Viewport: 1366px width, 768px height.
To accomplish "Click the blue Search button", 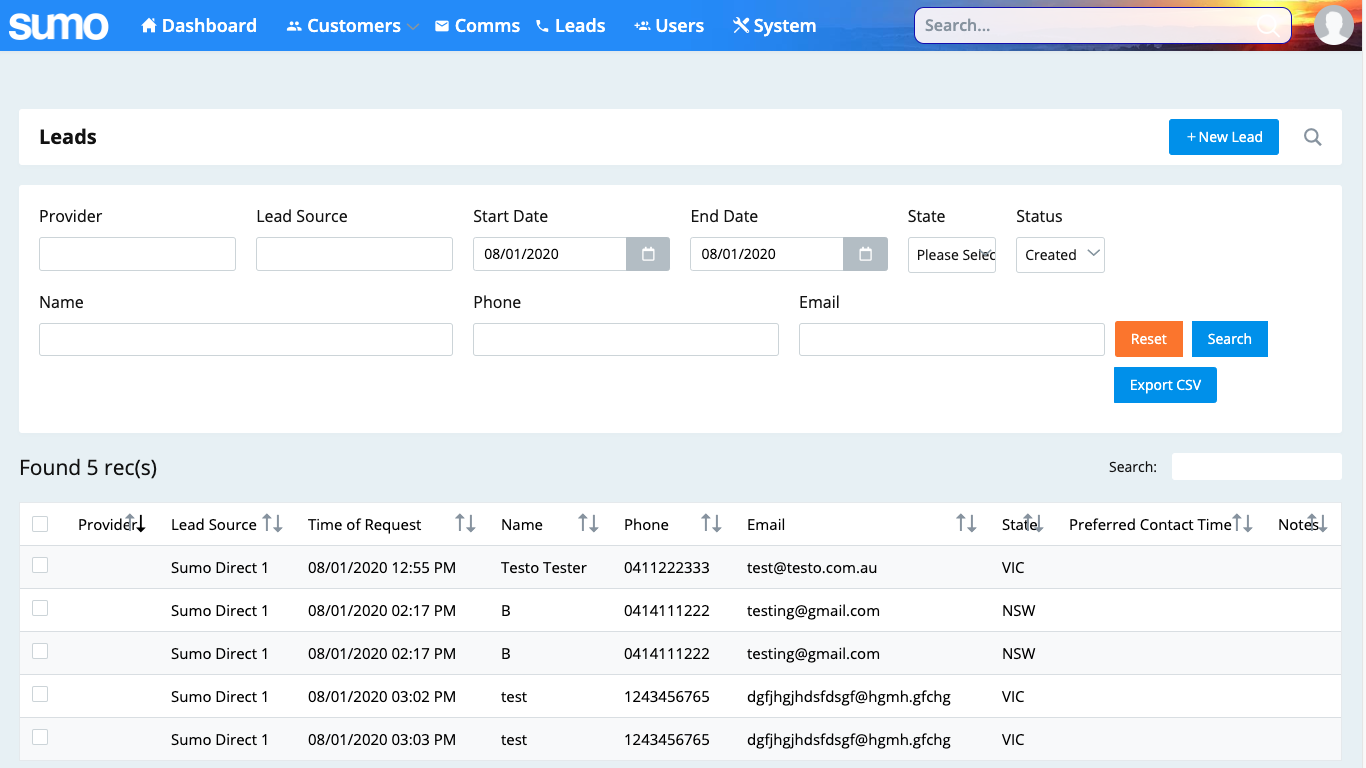I will coord(1230,339).
